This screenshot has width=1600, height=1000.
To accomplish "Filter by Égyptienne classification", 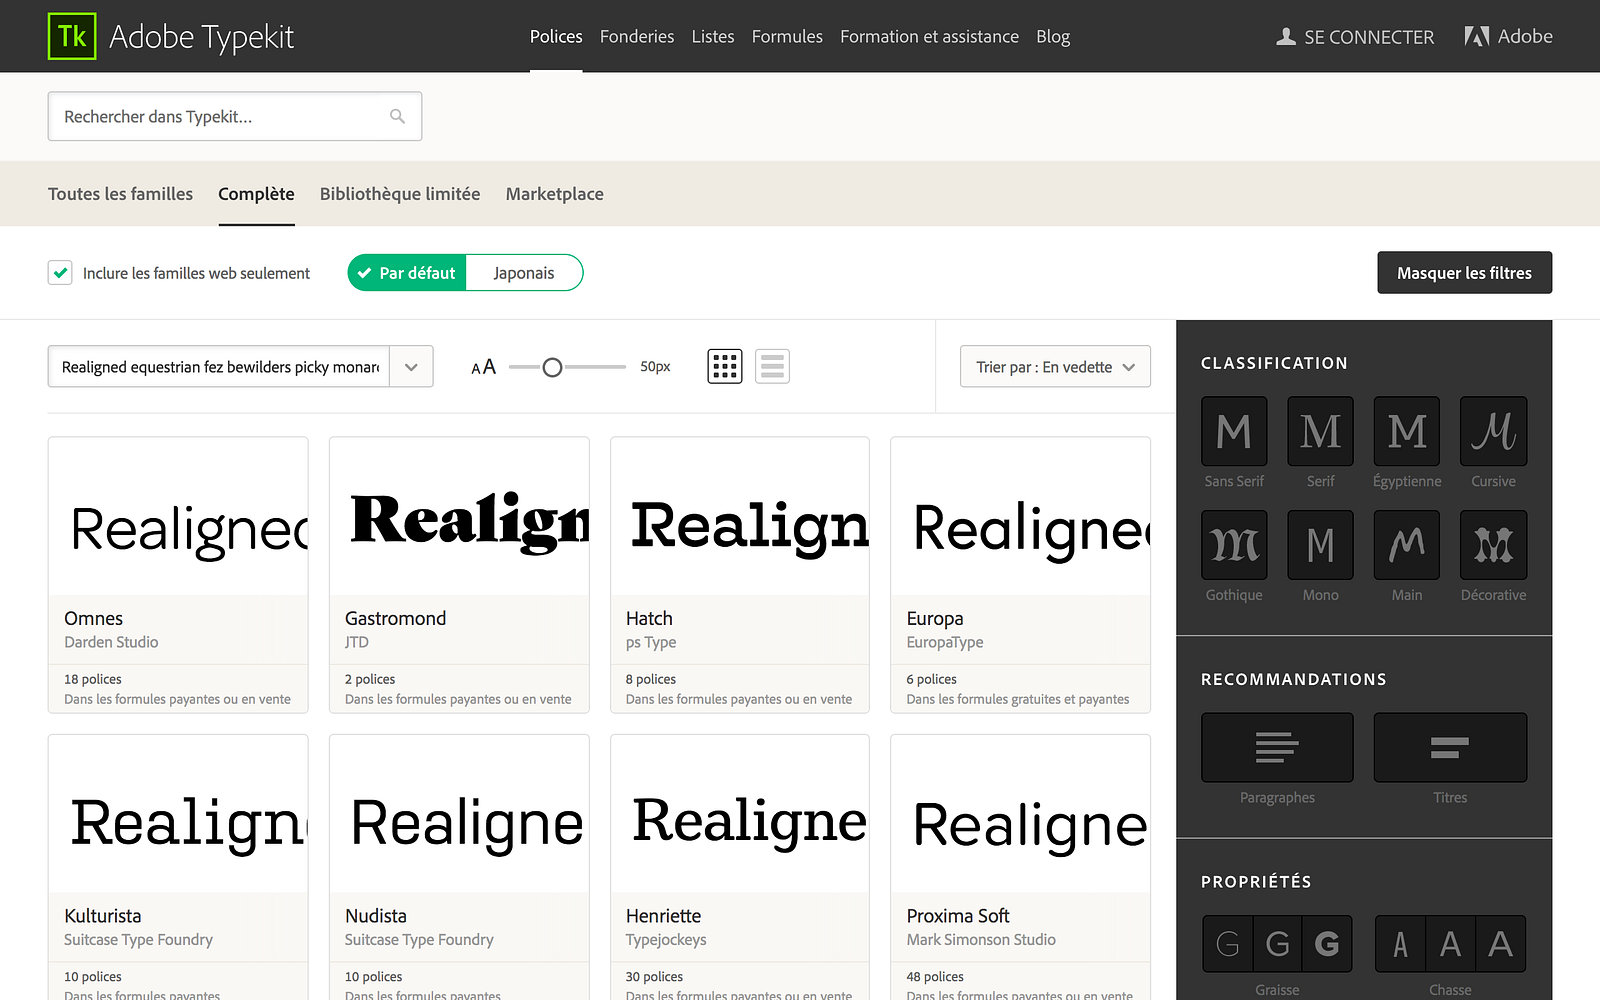I will [x=1407, y=431].
